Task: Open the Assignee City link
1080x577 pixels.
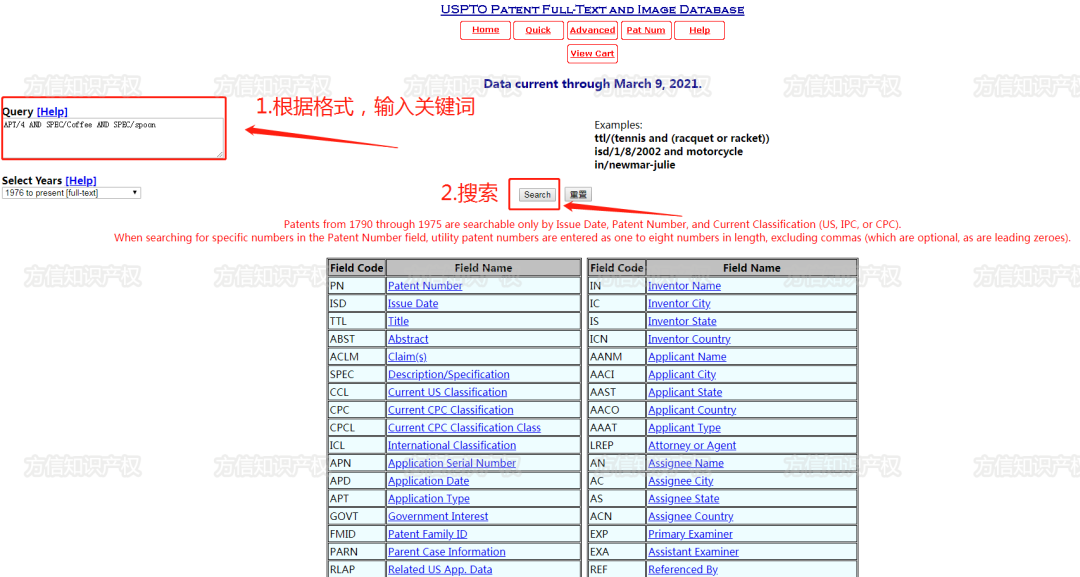Action: point(681,481)
